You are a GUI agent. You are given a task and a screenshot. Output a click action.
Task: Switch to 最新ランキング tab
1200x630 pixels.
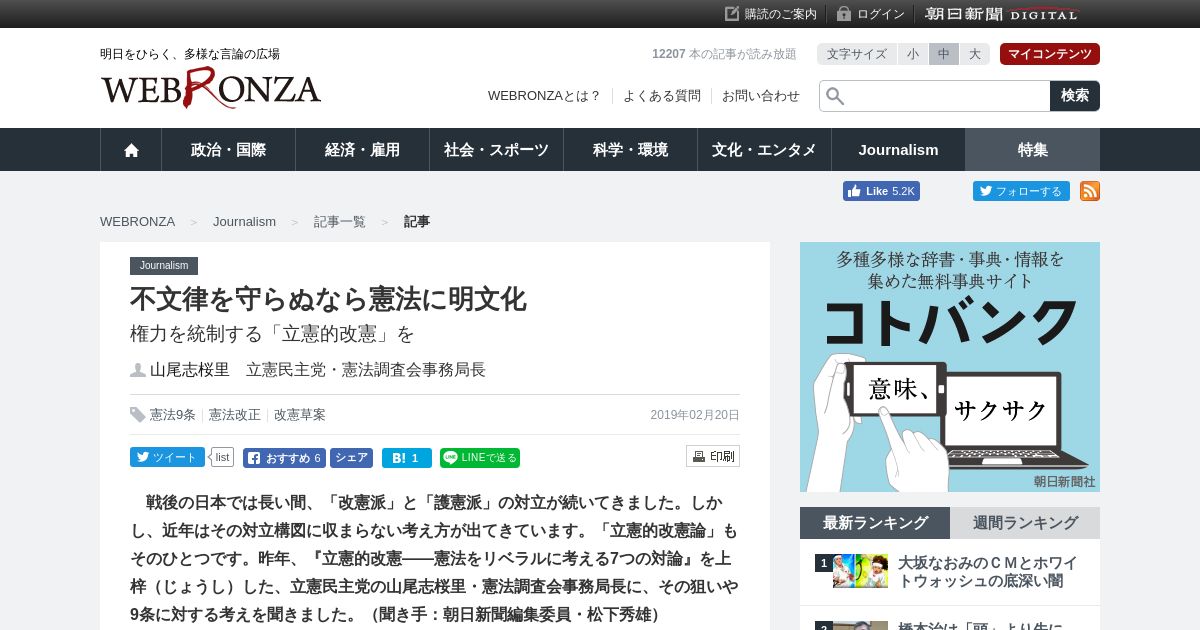pyautogui.click(x=875, y=523)
